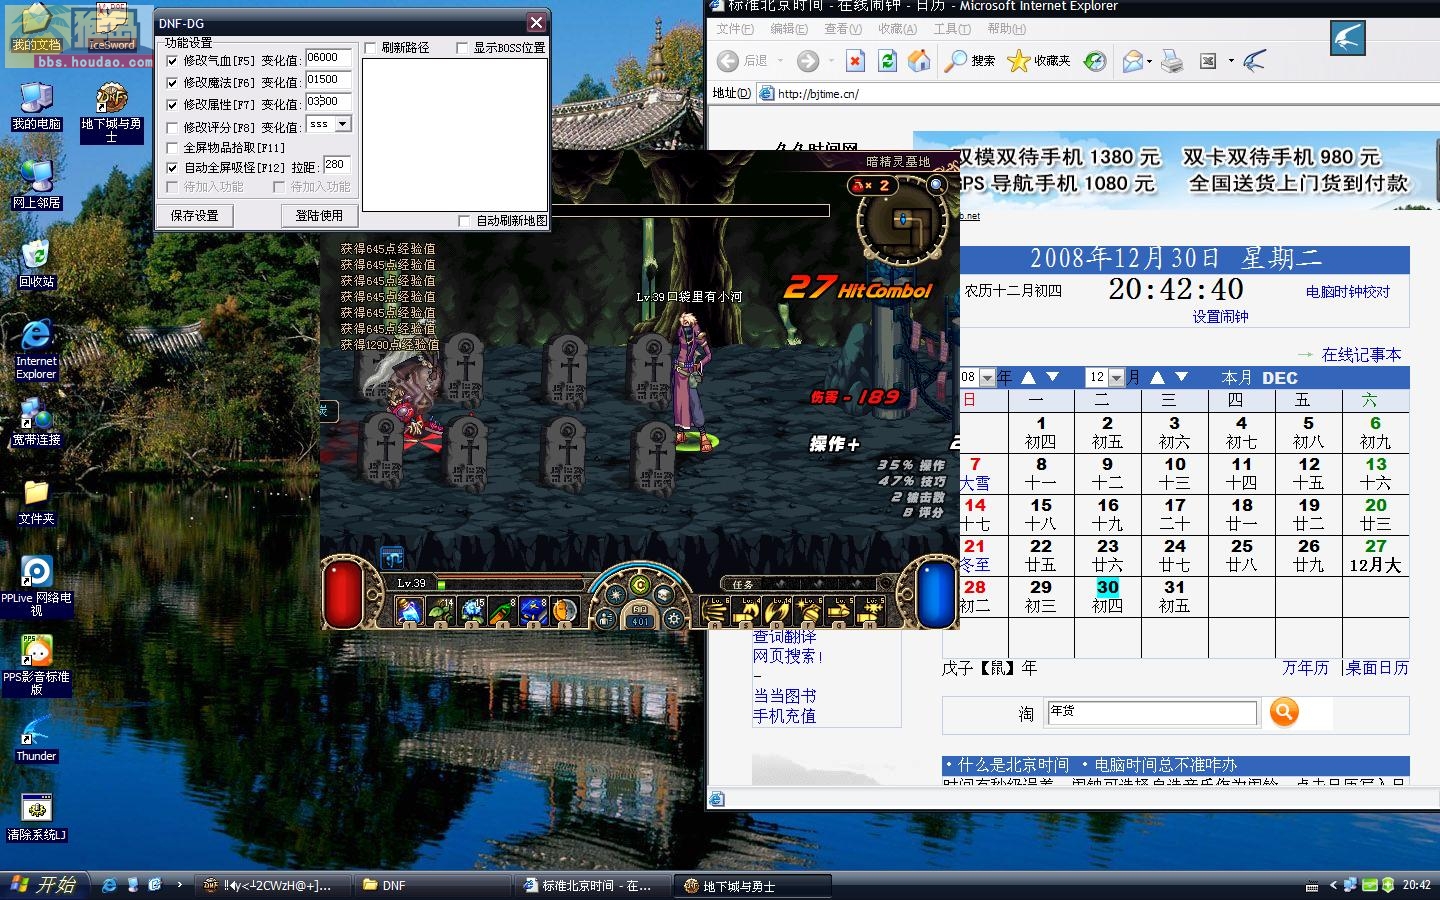1440x900 pixels.
Task: Click 登陆使用 button in DNF-DG
Action: 319,216
